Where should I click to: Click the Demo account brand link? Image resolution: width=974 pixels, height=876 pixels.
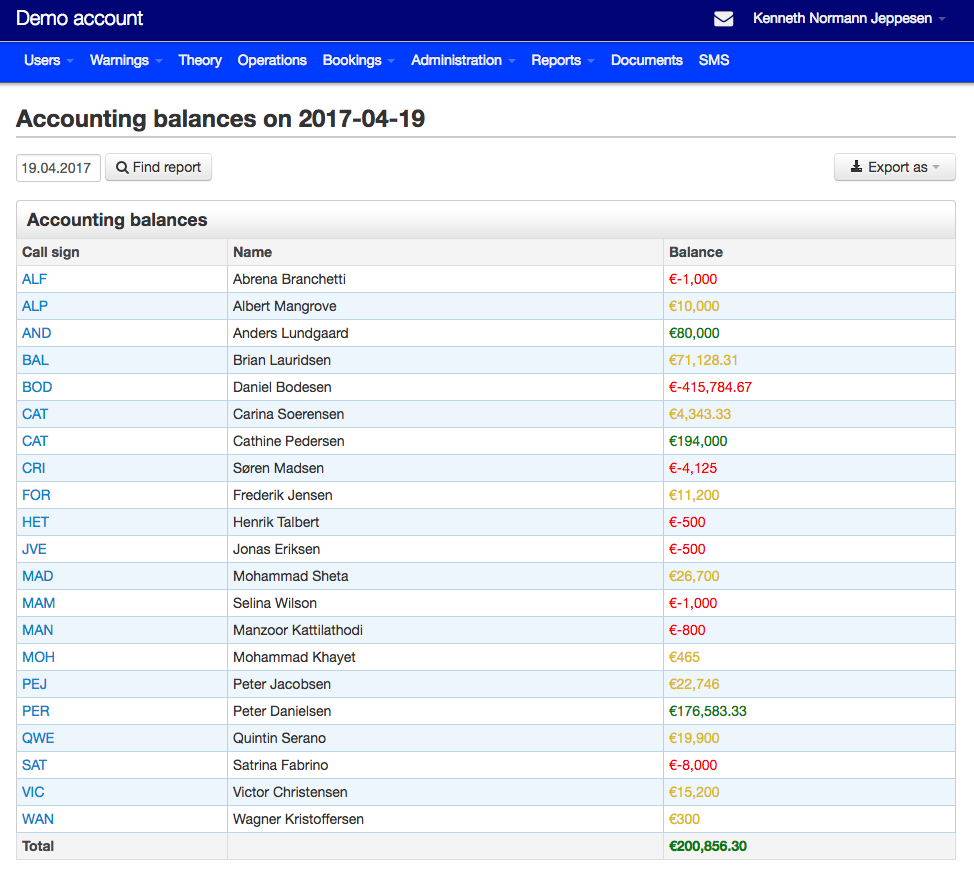pos(80,19)
